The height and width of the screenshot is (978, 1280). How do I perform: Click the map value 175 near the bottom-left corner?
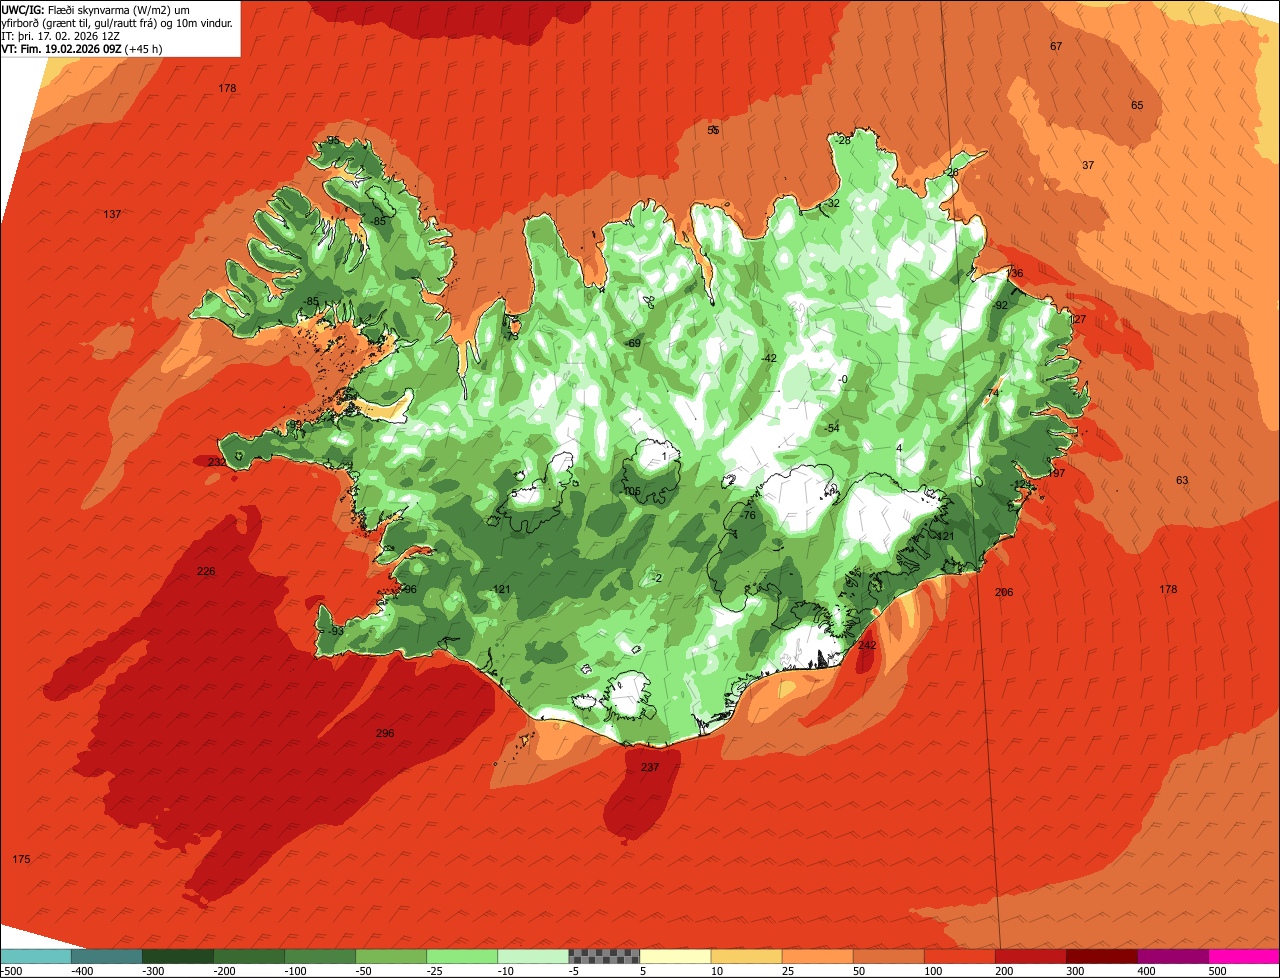tap(21, 859)
